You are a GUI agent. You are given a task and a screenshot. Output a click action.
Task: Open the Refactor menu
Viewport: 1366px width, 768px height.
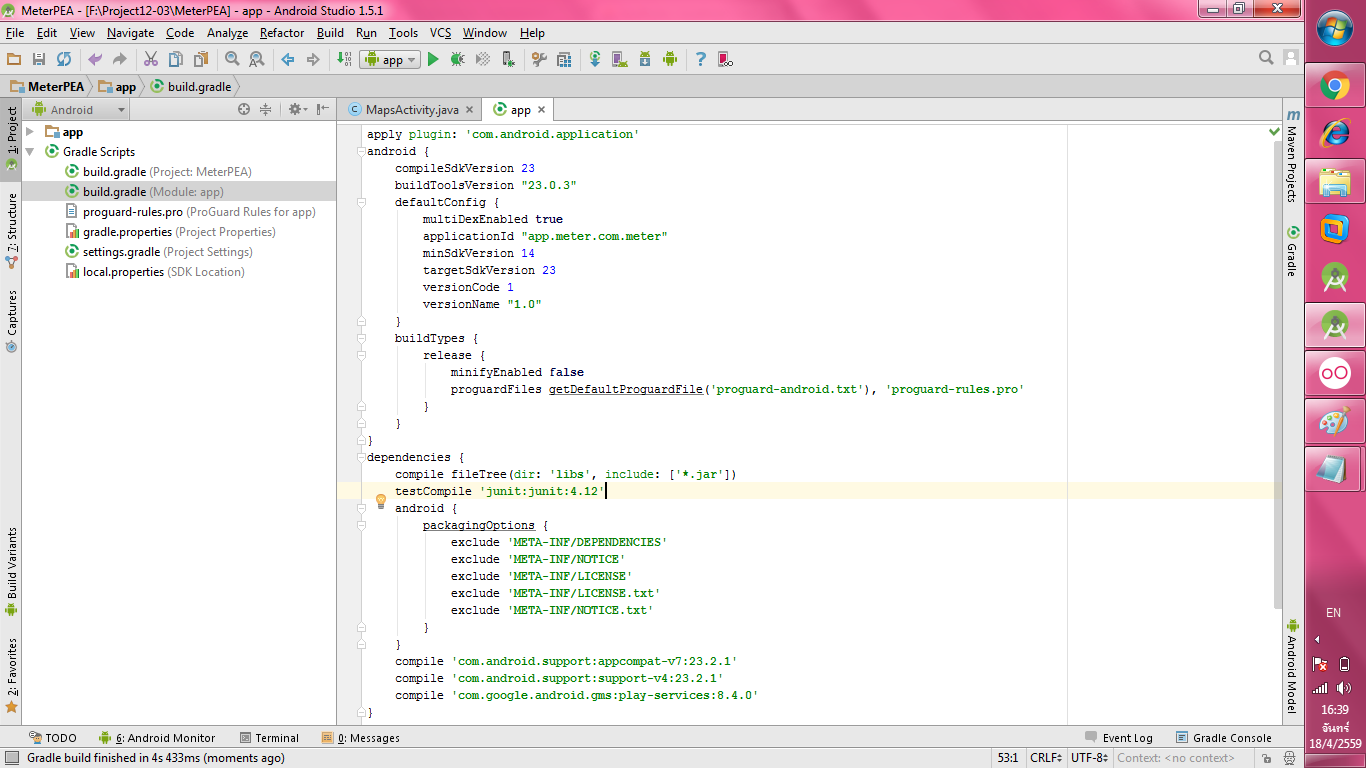tap(281, 33)
